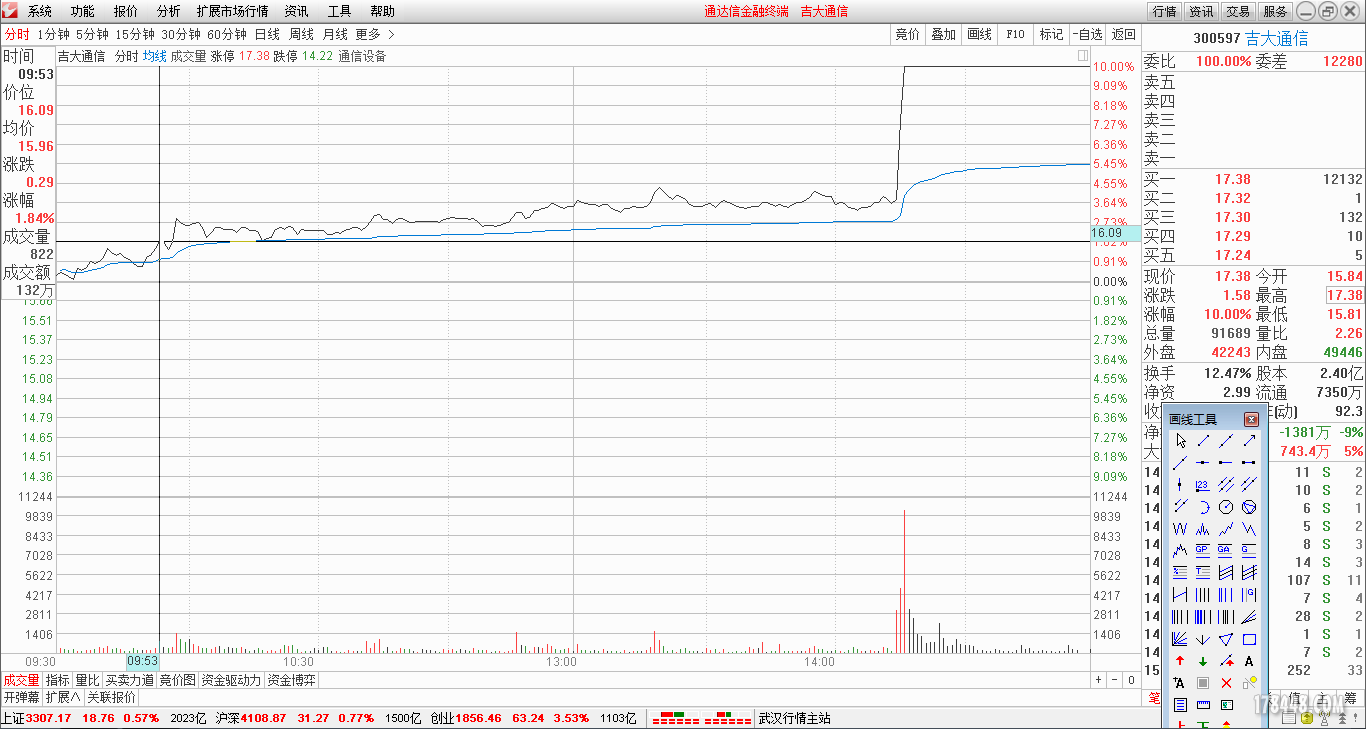Switch to 分时 chart period
This screenshot has width=1366, height=729.
tap(17, 34)
